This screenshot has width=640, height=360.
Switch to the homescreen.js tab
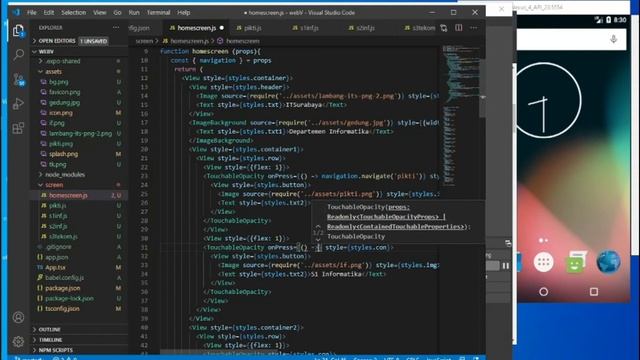(196, 28)
